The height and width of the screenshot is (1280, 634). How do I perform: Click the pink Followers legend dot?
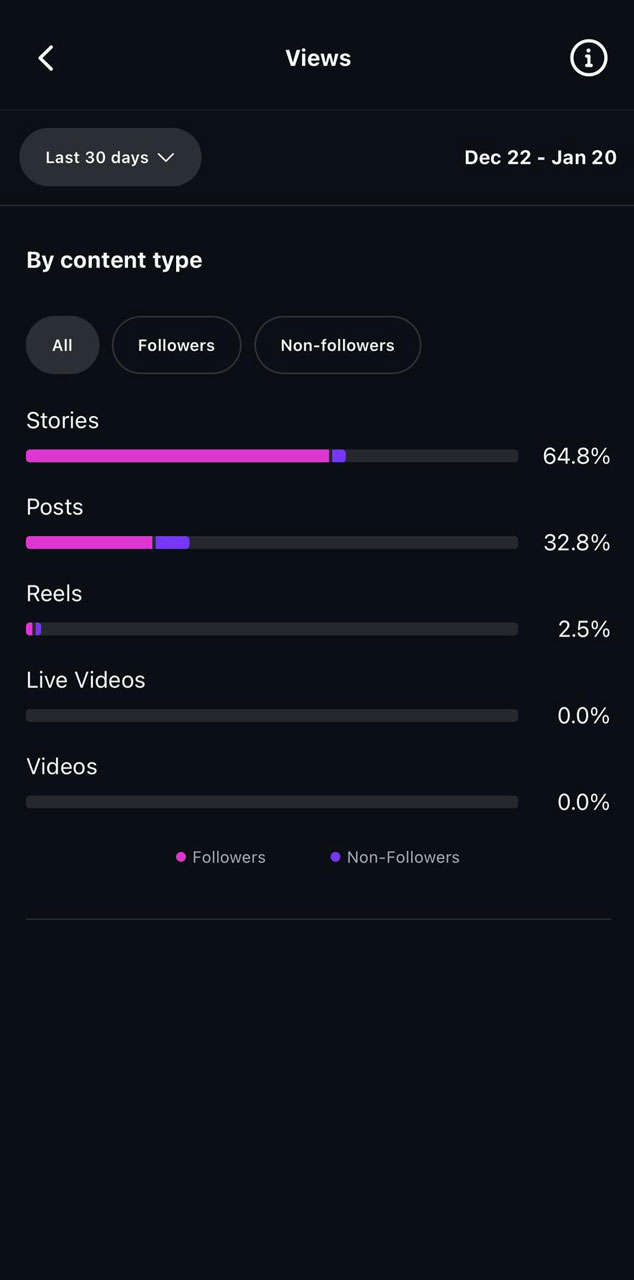(181, 857)
